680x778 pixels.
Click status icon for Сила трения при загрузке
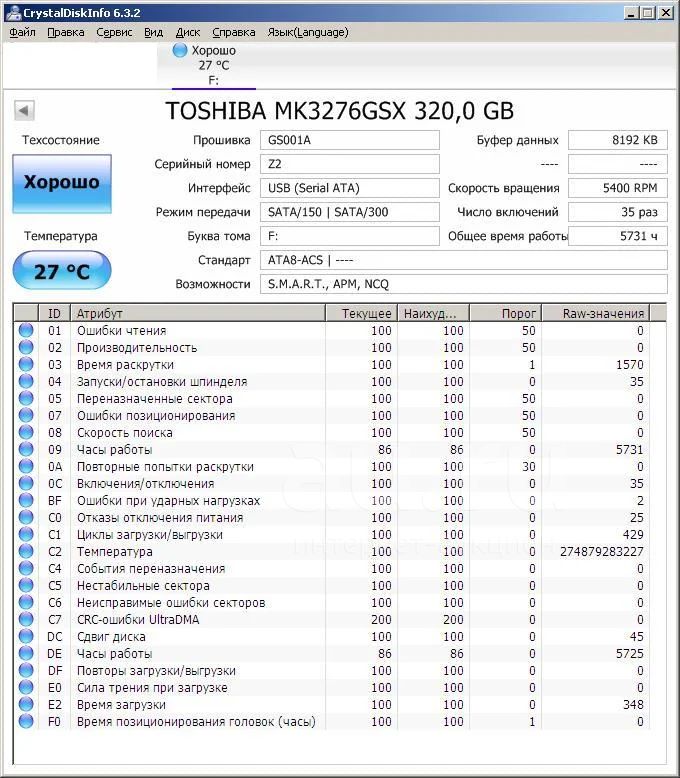coord(26,687)
